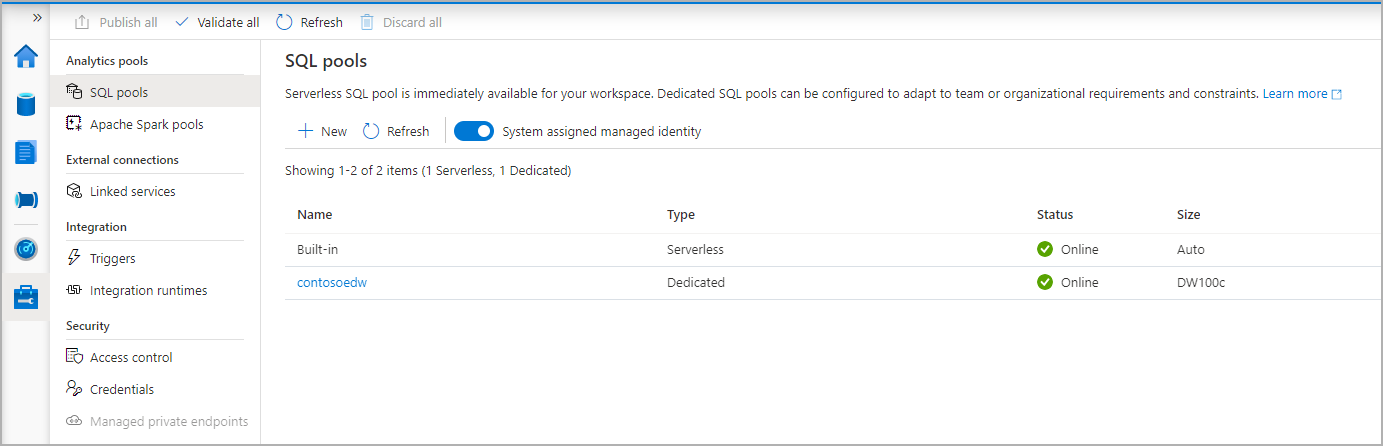Open the Monitor hub gauge icon
Viewport: 1383px width, 446px height.
26,248
